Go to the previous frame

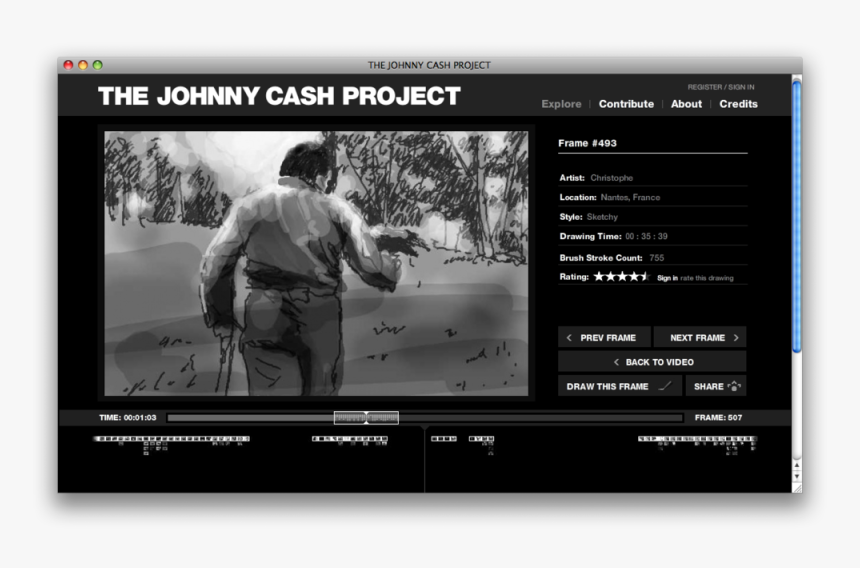(x=604, y=337)
